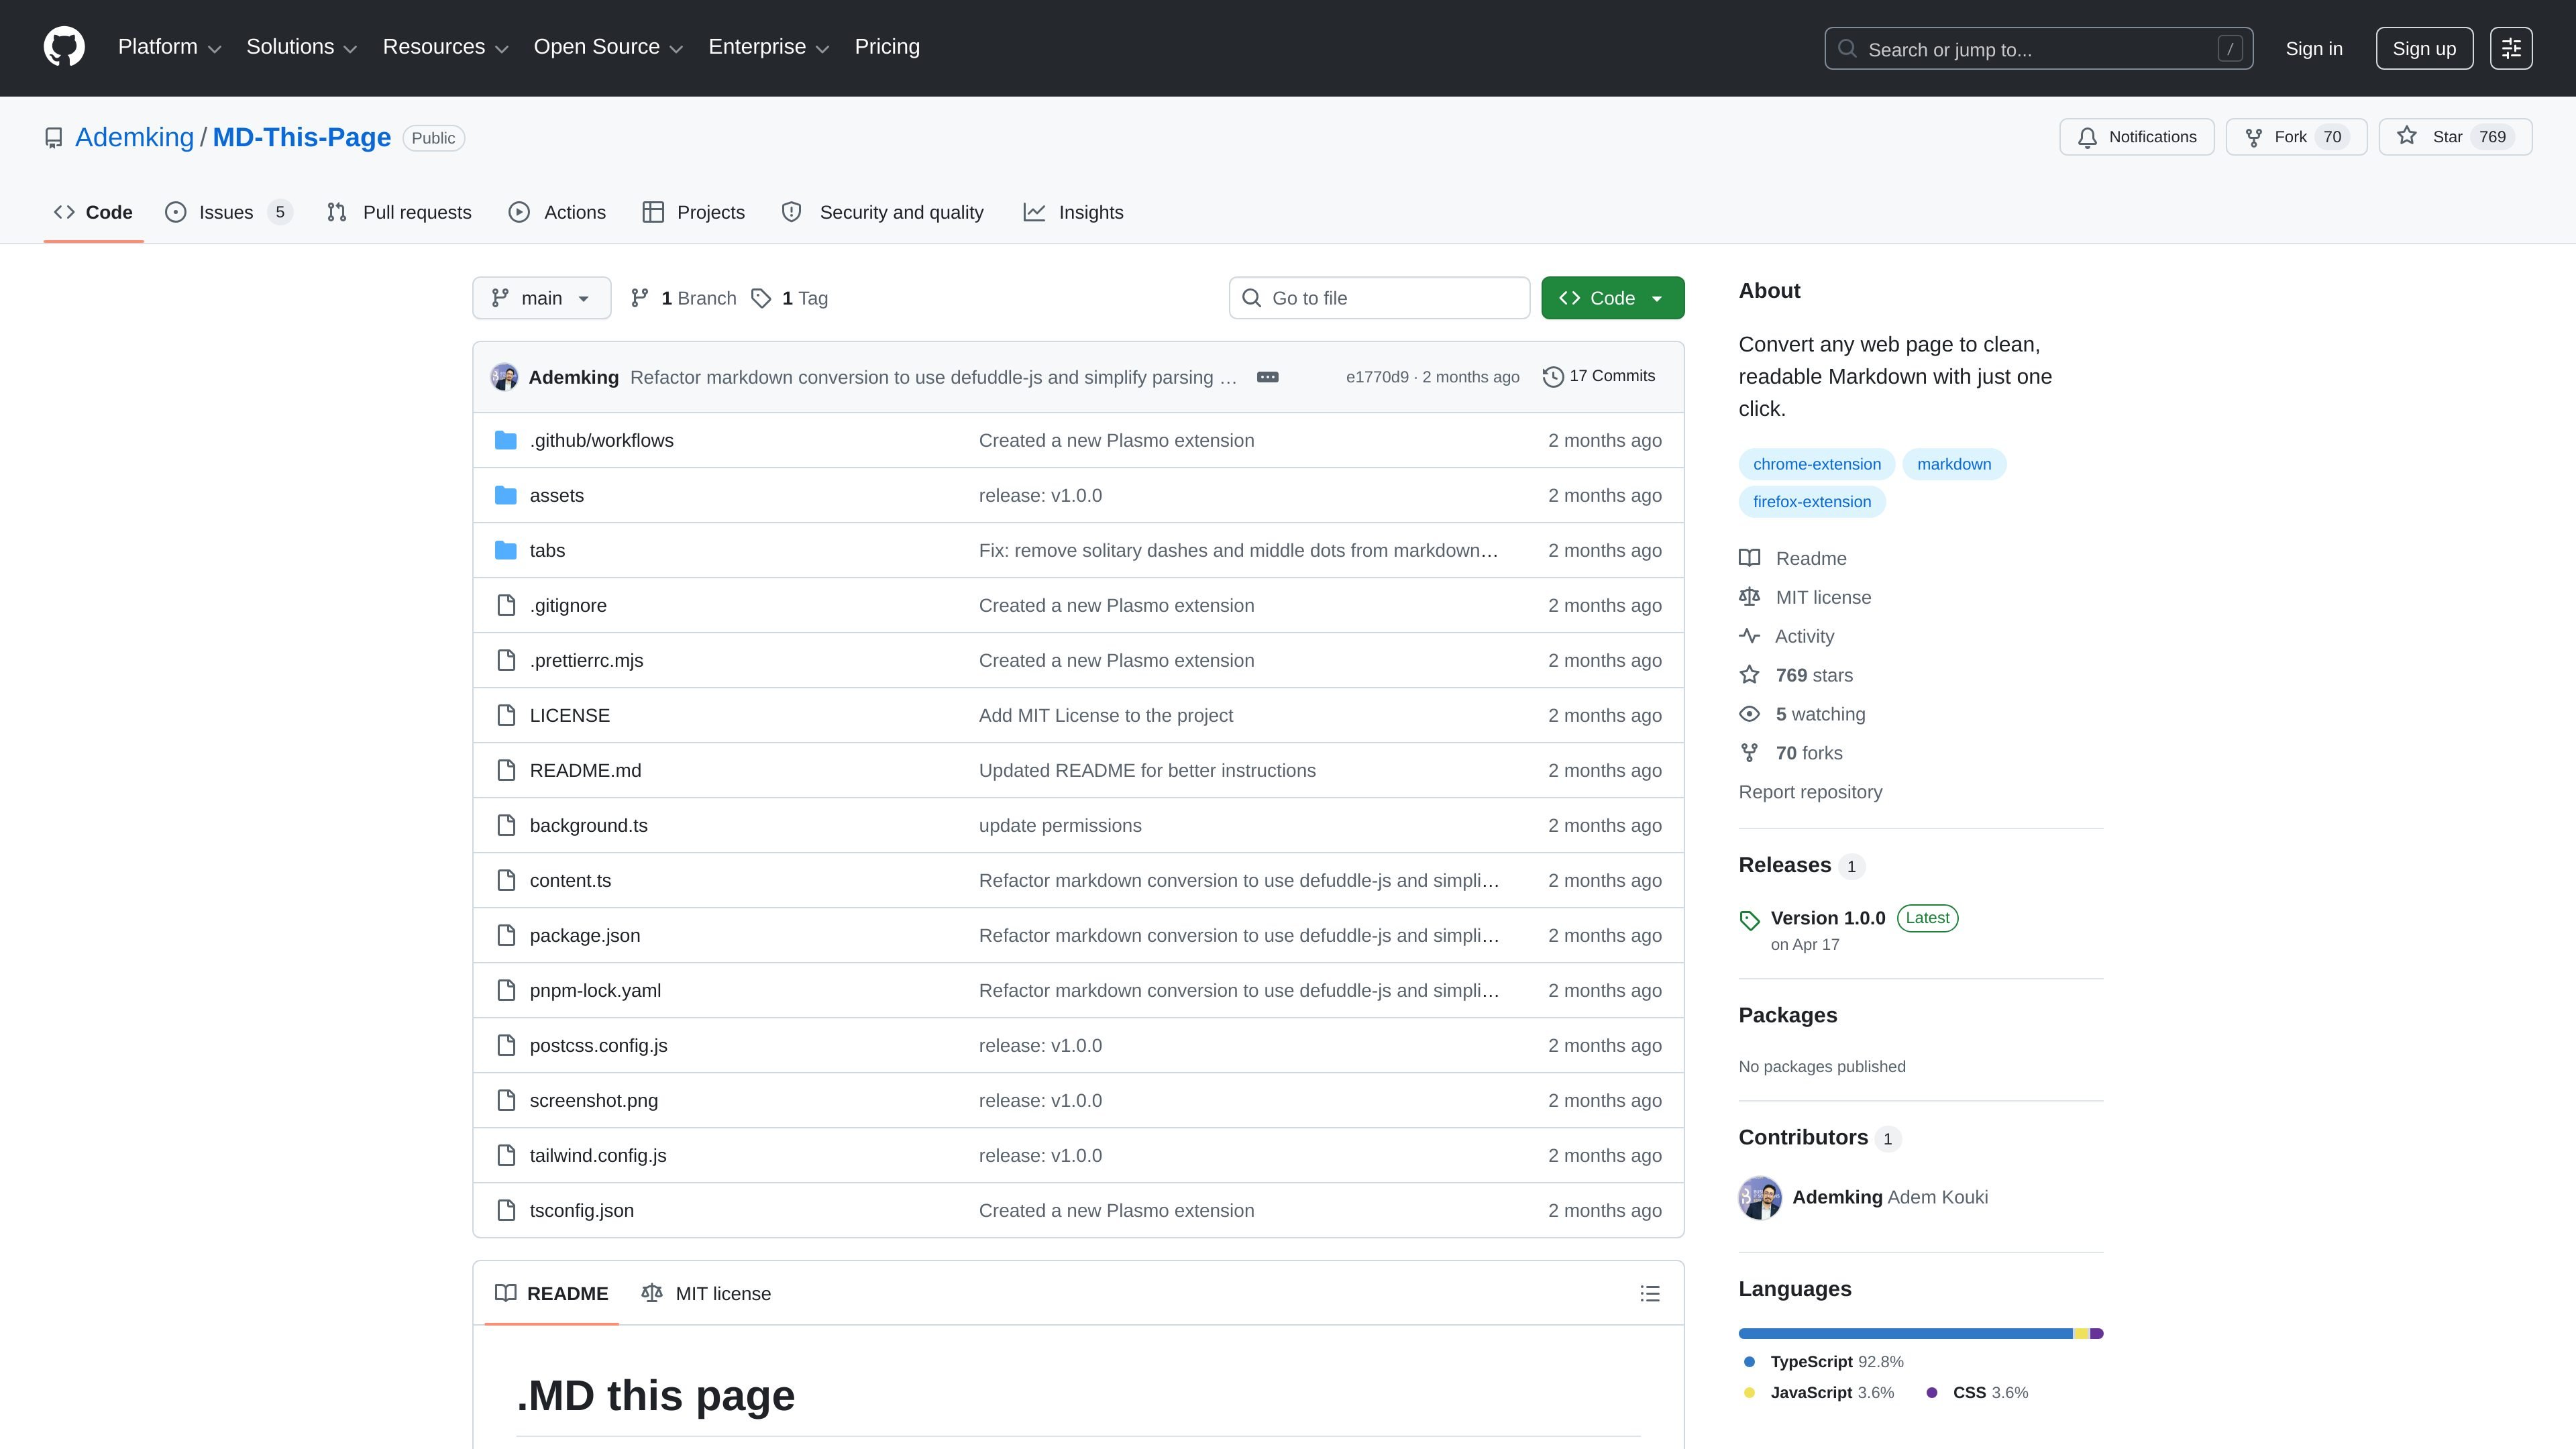
Task: Click the tag icon next to 1 Tag
Action: click(761, 298)
